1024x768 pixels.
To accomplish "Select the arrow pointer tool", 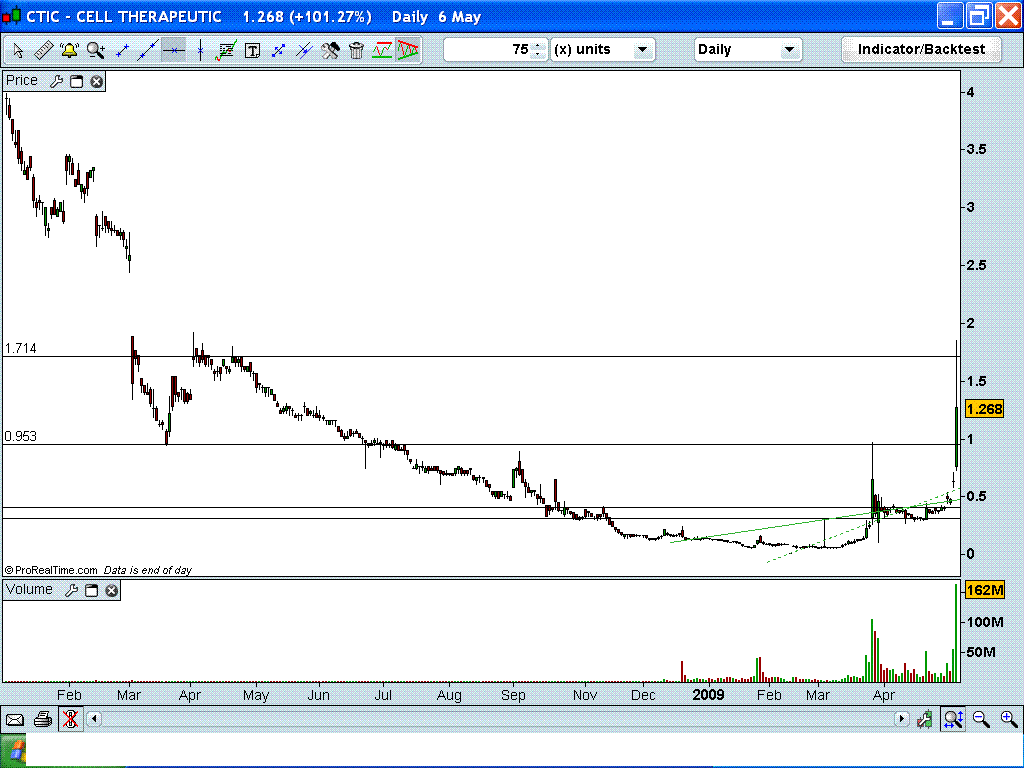I will click(x=18, y=50).
